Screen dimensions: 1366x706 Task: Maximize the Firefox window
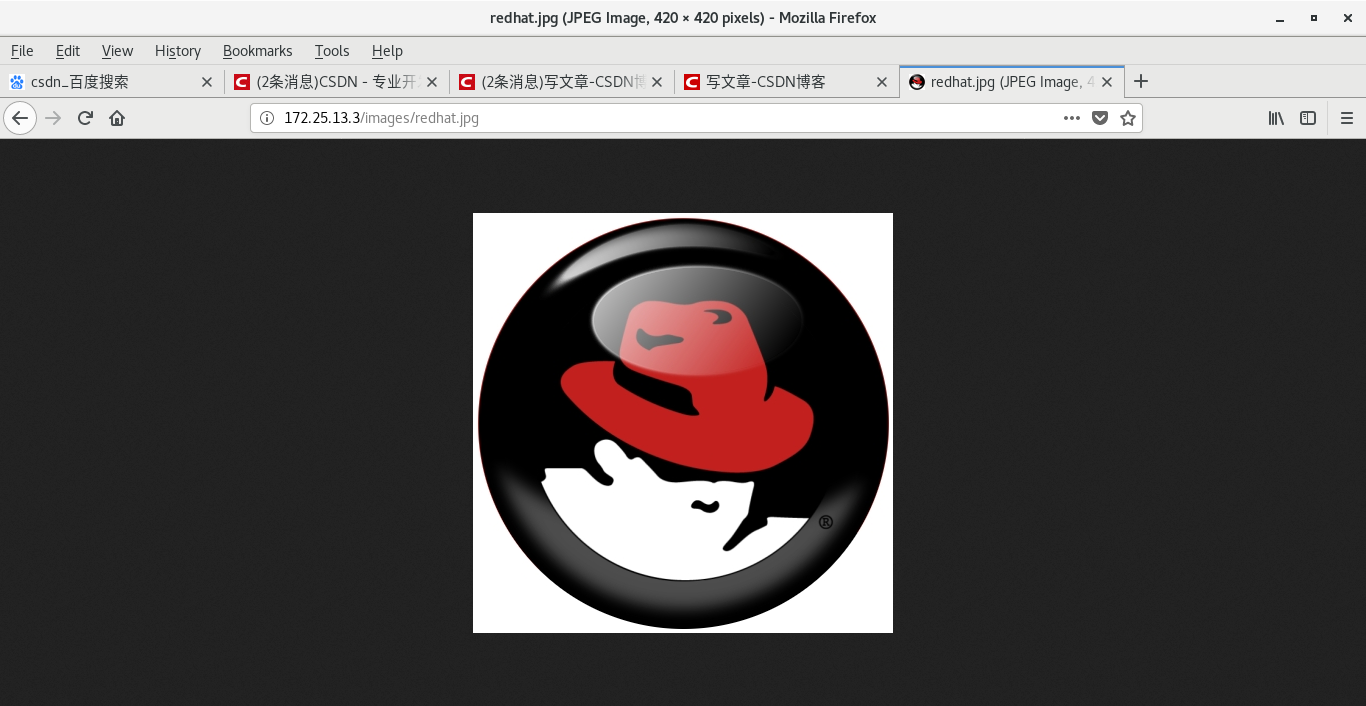point(1314,18)
